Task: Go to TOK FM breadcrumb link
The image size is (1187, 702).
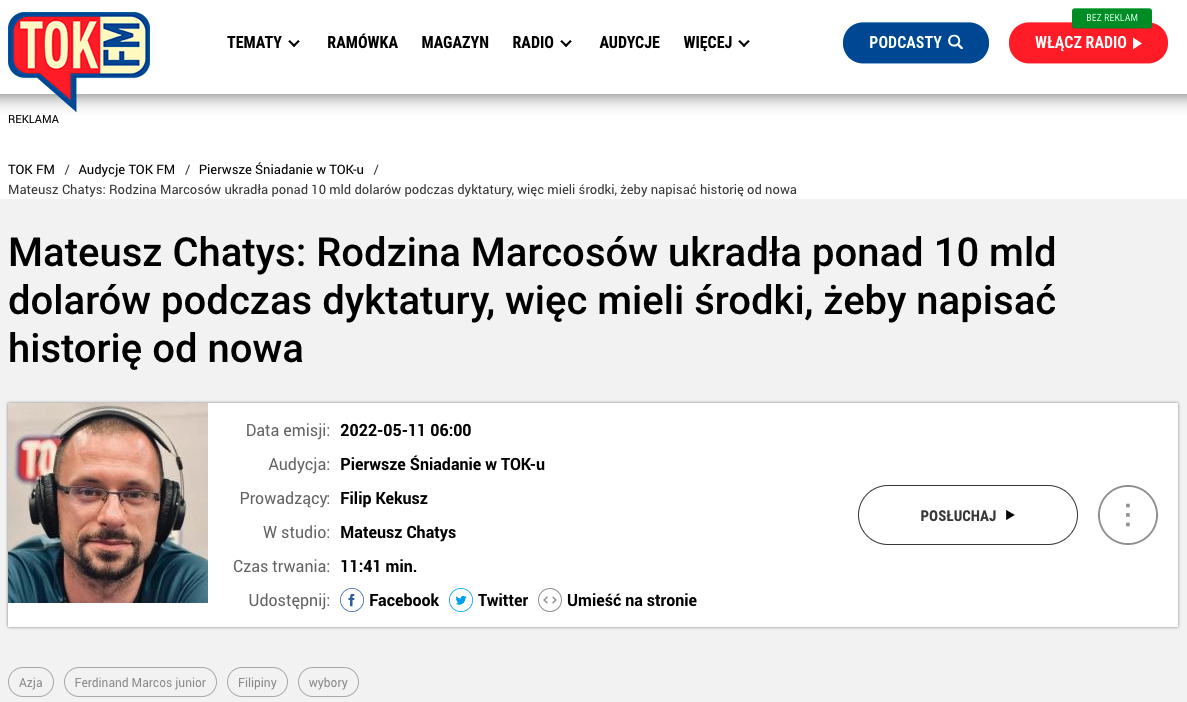Action: [x=31, y=170]
